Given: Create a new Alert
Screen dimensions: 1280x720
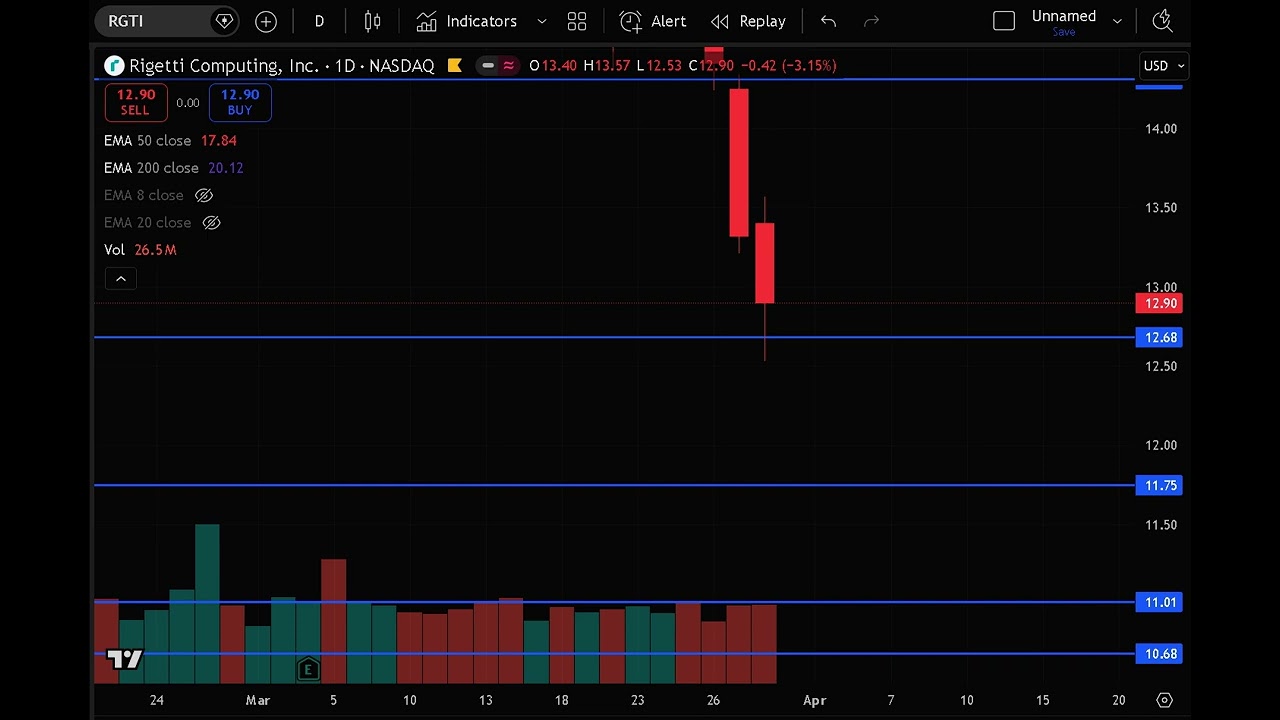Looking at the screenshot, I should point(653,21).
